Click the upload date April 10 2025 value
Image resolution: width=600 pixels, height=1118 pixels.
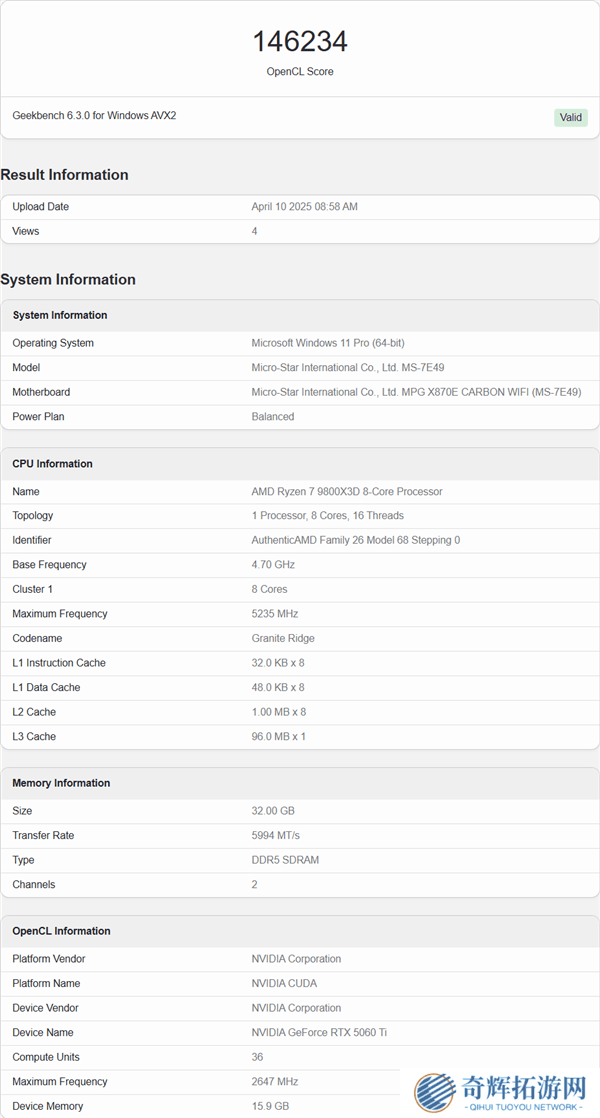304,207
